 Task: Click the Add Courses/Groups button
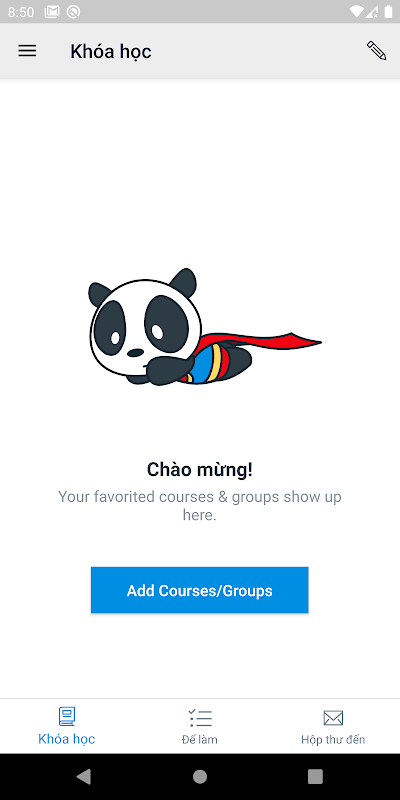[x=199, y=590]
